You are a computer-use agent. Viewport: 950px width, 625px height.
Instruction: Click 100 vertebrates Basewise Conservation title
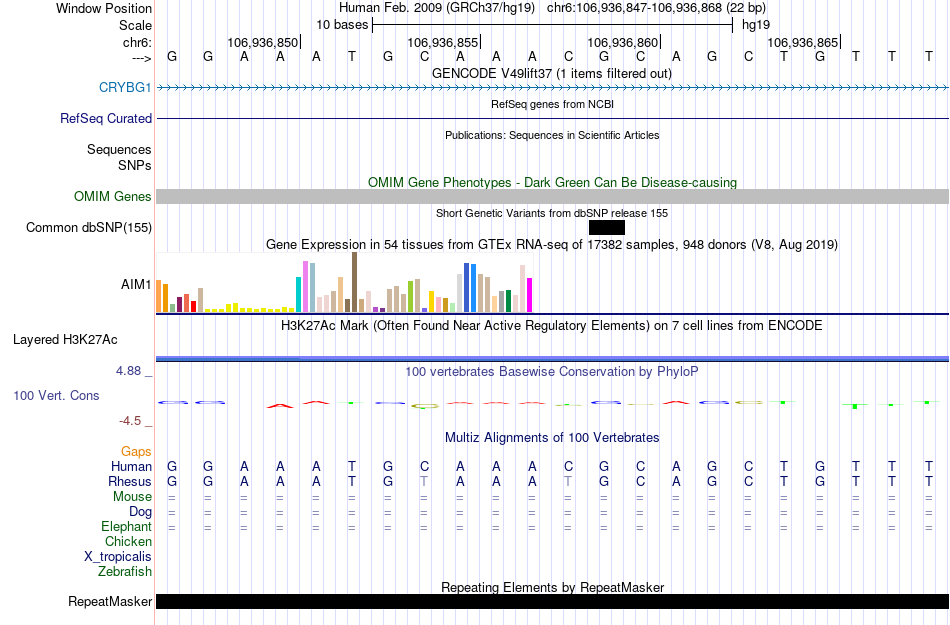(x=552, y=372)
